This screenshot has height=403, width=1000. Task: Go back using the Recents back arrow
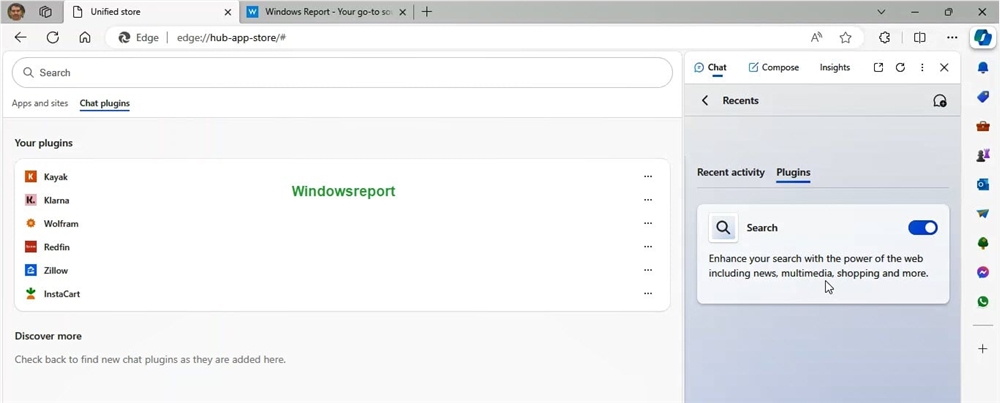pos(705,101)
